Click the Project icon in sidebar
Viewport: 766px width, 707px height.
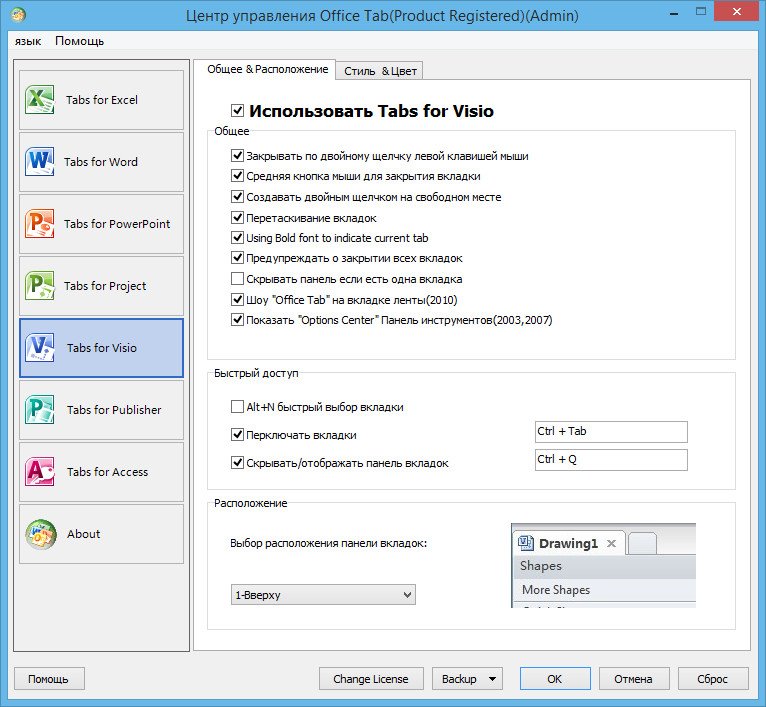(40, 285)
